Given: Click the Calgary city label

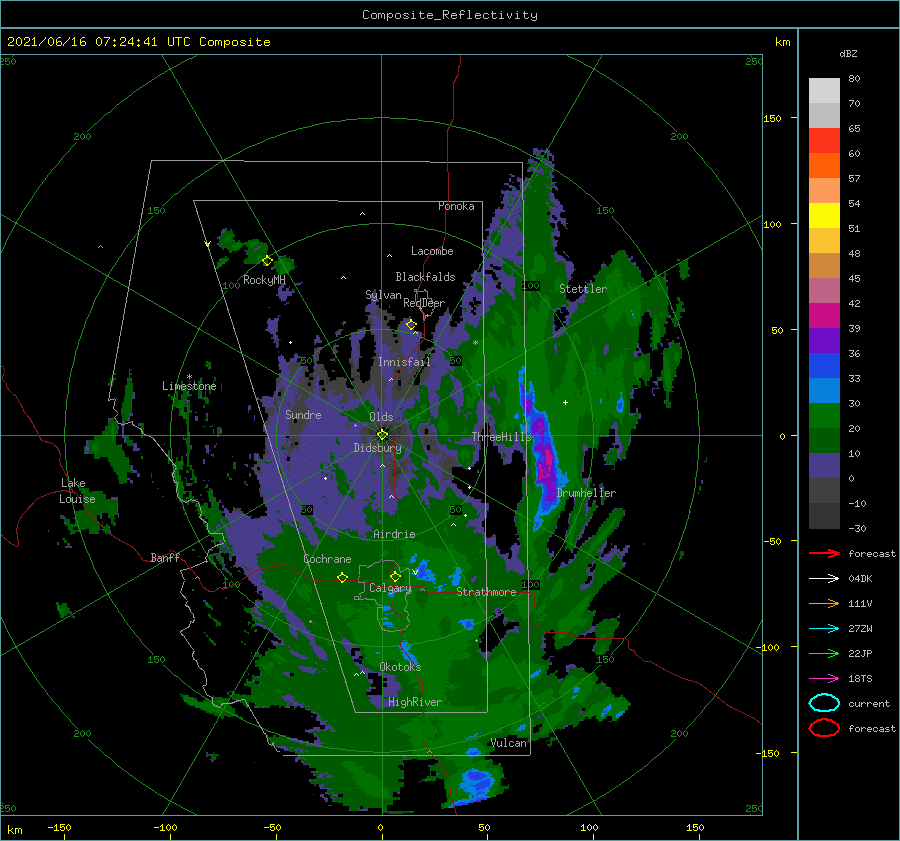Looking at the screenshot, I should [390, 588].
